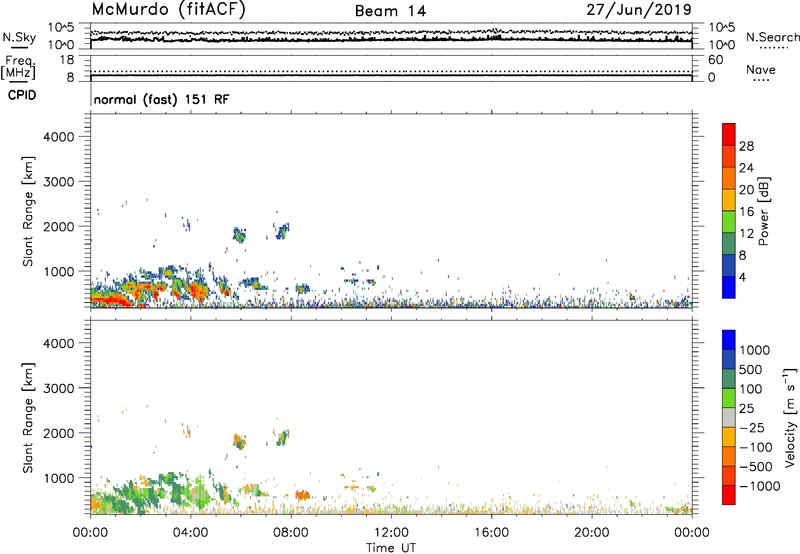Click the 16 tick on power colorbar
The height and width of the screenshot is (554, 800).
click(746, 212)
